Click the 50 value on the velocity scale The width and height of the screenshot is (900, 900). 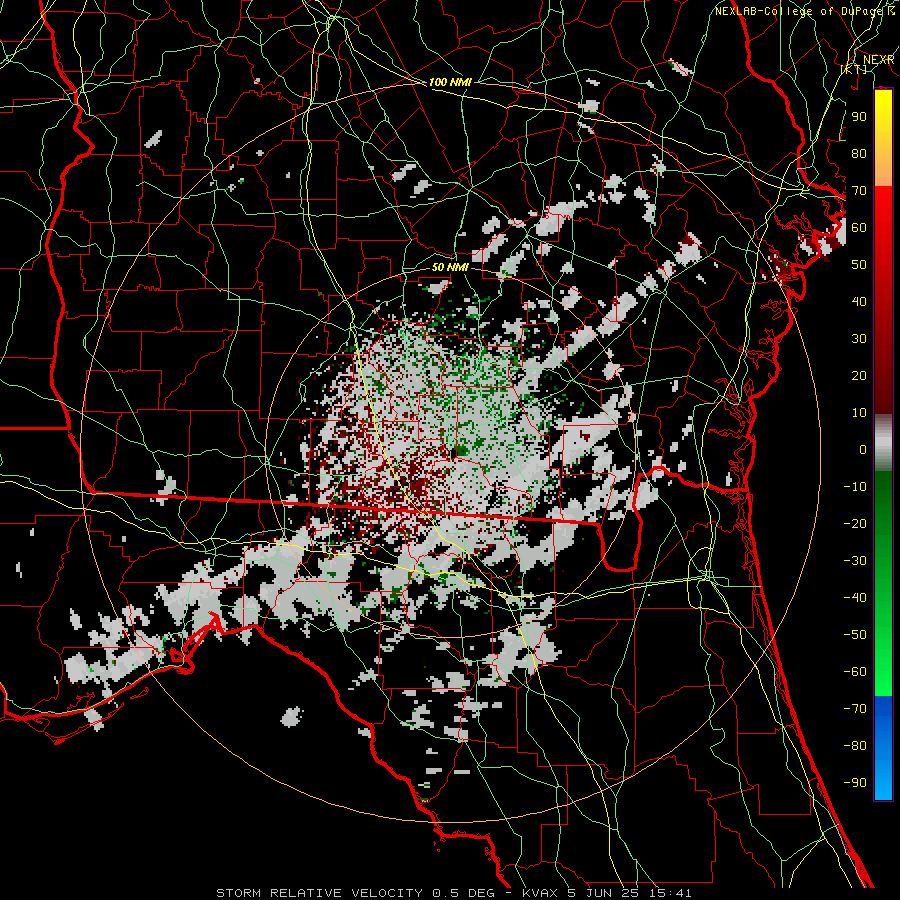coord(859,265)
